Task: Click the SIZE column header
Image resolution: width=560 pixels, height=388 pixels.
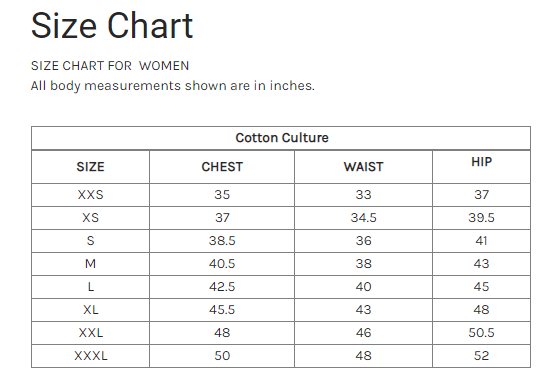Action: click(90, 167)
